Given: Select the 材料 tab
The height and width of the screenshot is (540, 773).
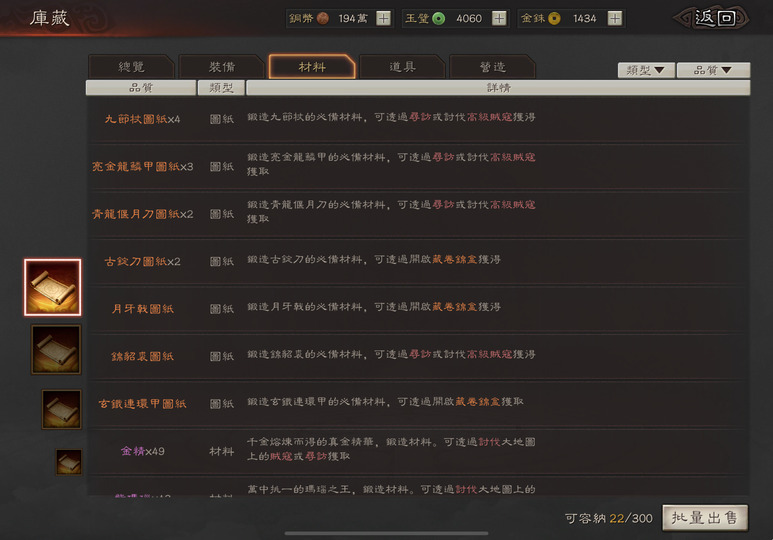Looking at the screenshot, I should tap(312, 67).
